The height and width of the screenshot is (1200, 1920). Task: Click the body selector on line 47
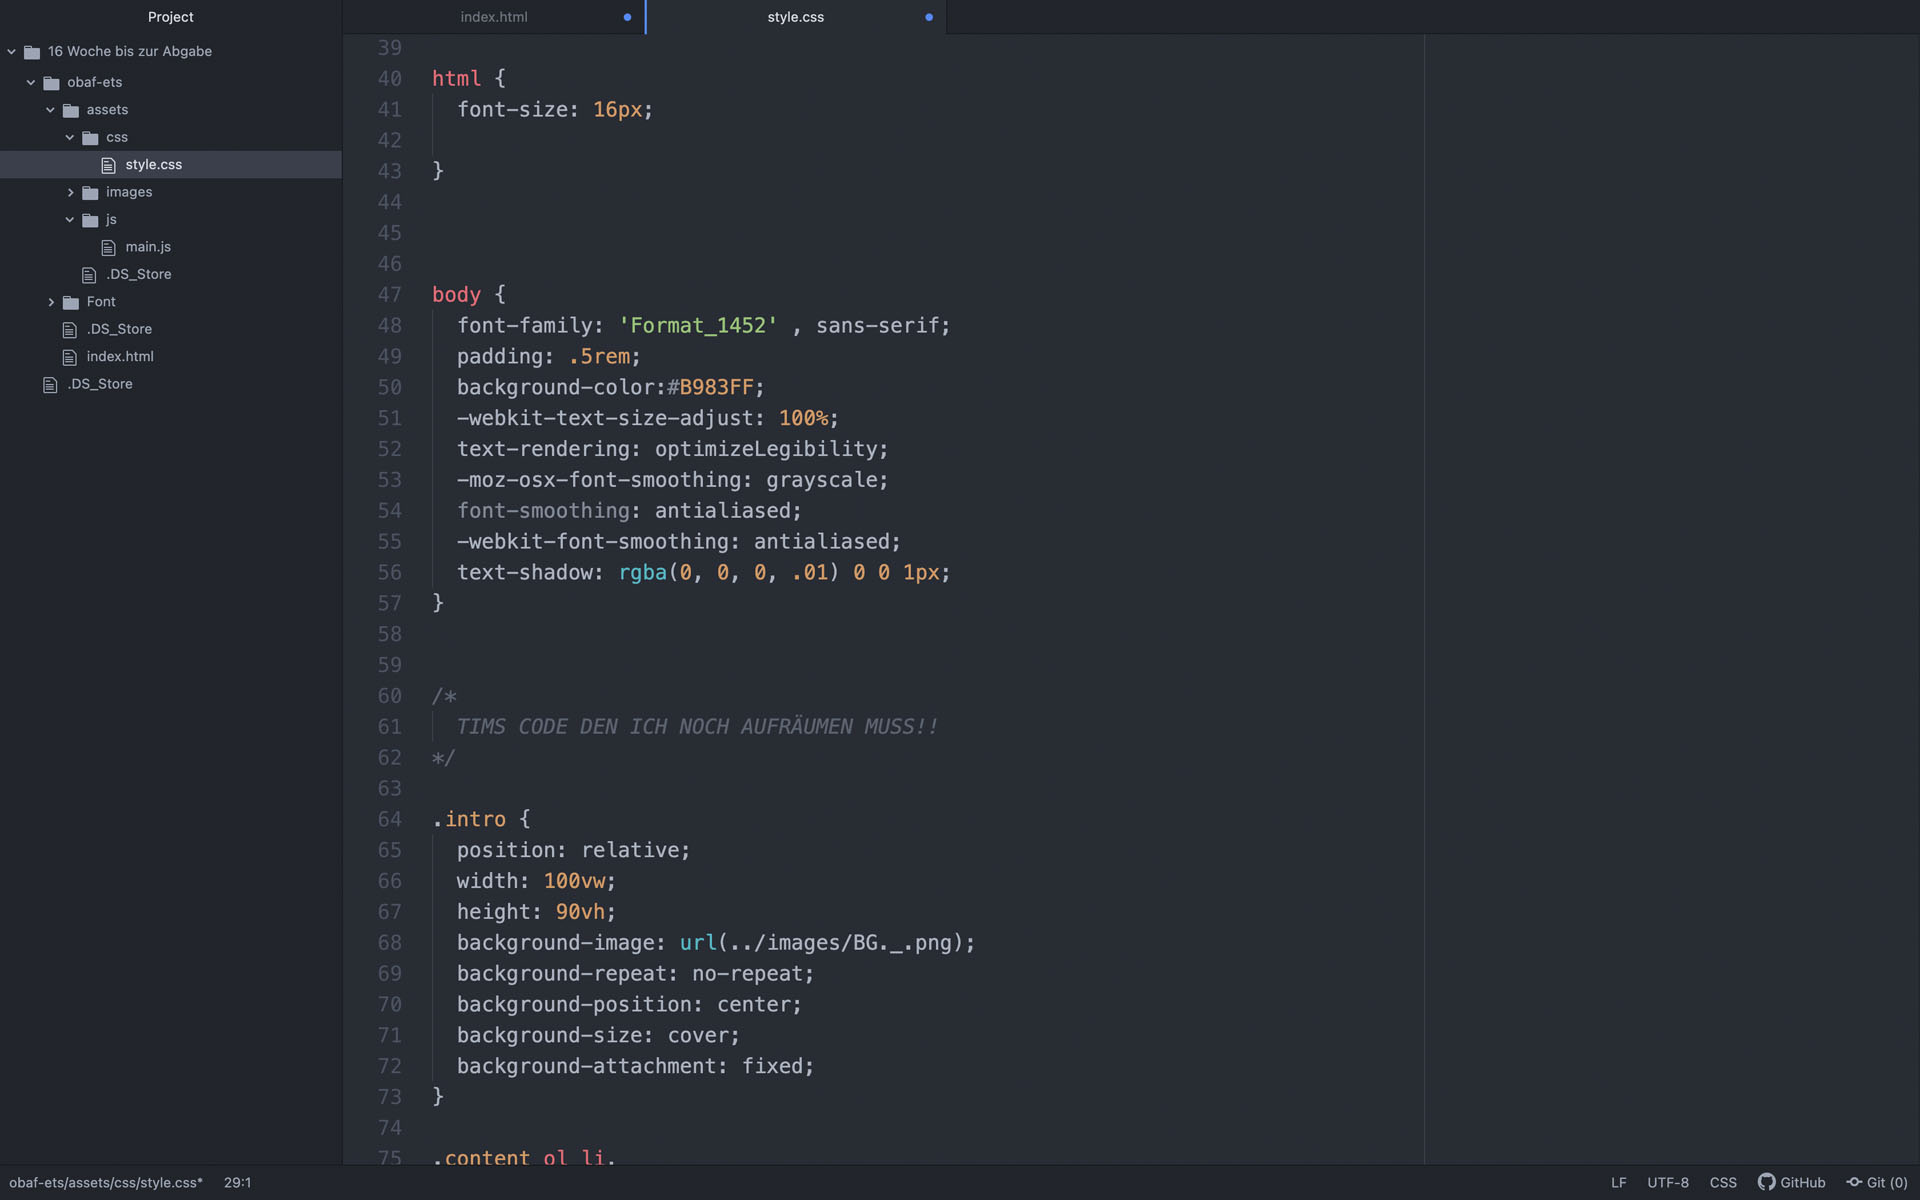pyautogui.click(x=456, y=295)
